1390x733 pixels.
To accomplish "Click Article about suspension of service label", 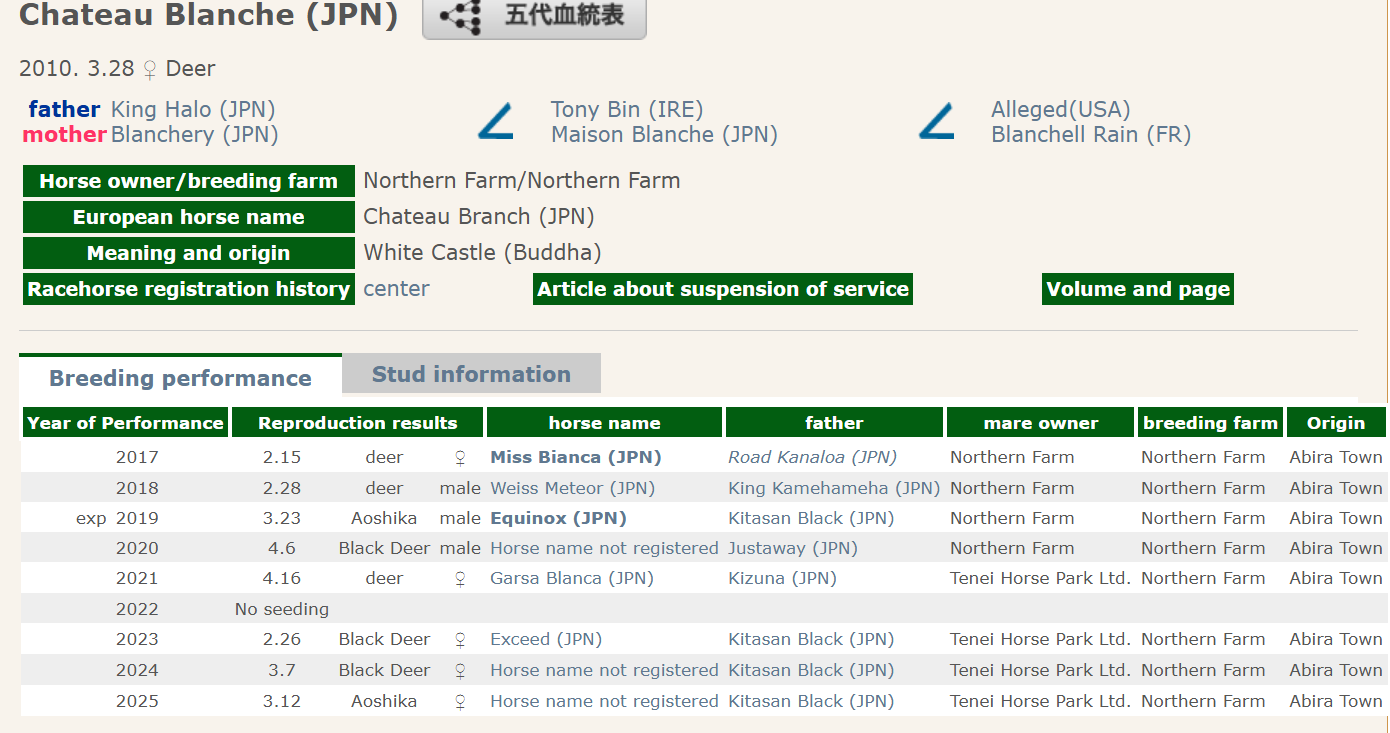I will pos(723,289).
